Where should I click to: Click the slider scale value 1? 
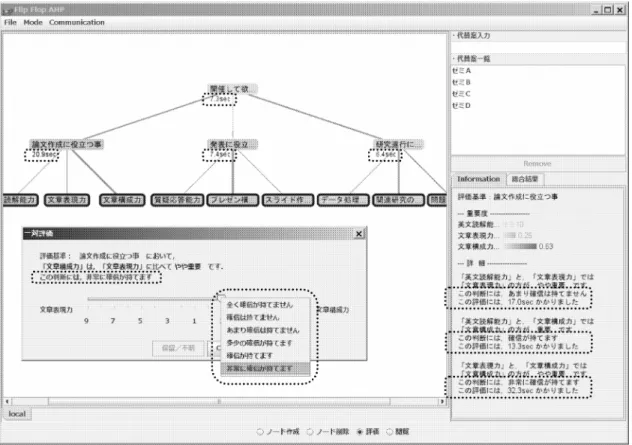click(194, 321)
